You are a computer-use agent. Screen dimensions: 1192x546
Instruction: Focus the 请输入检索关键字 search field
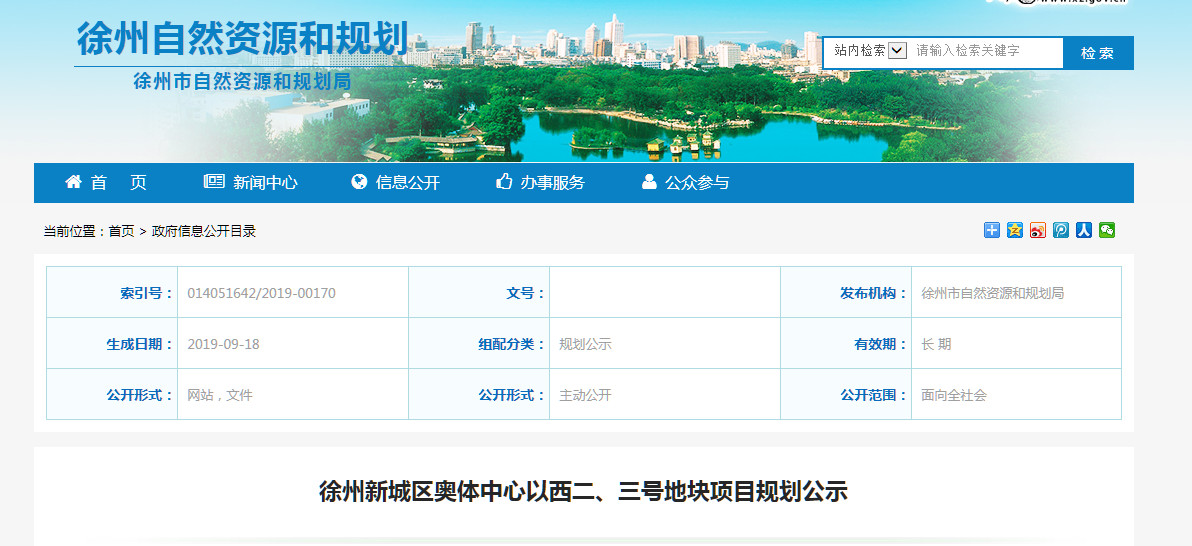tap(986, 51)
